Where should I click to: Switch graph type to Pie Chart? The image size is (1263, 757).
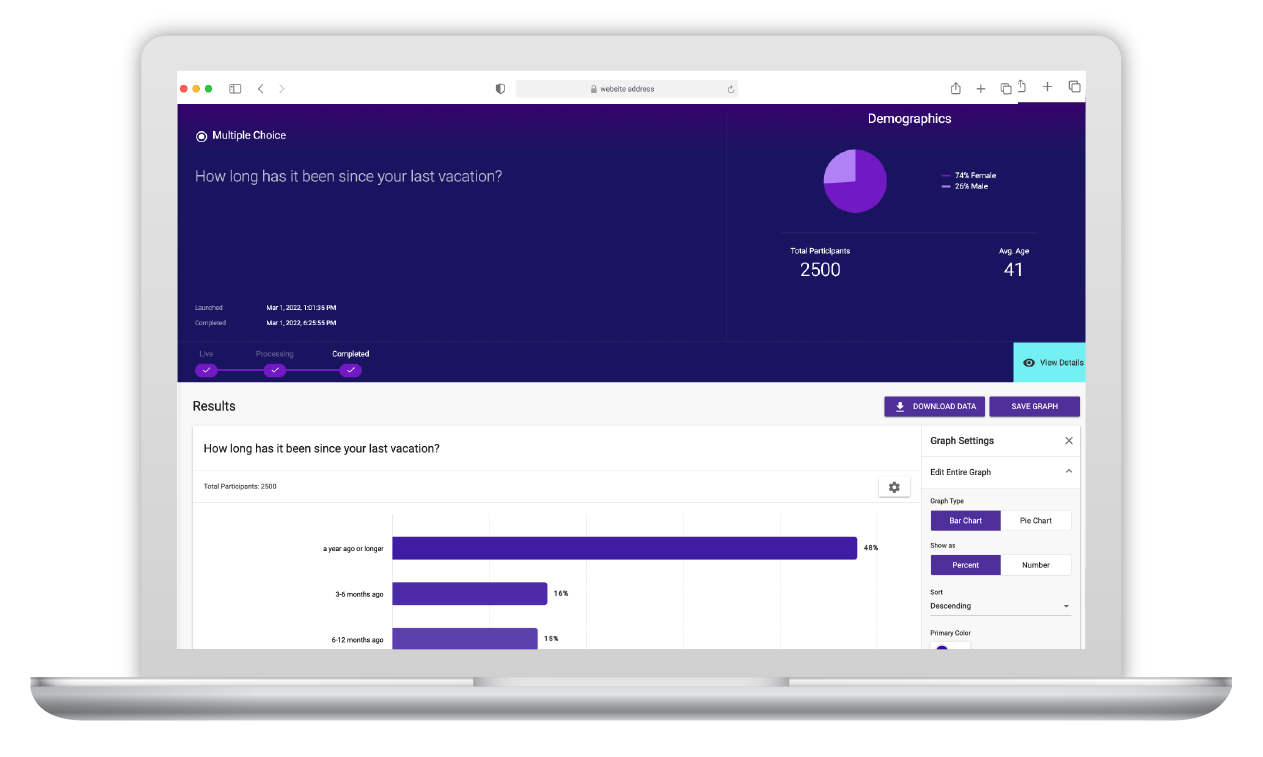click(1036, 521)
